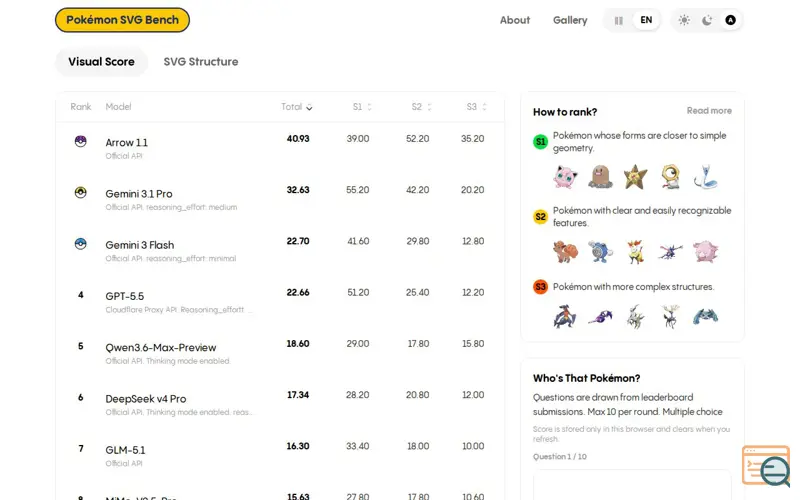Open the Qwen3.6-Max-Preview model row
800x500 pixels.
280,353
